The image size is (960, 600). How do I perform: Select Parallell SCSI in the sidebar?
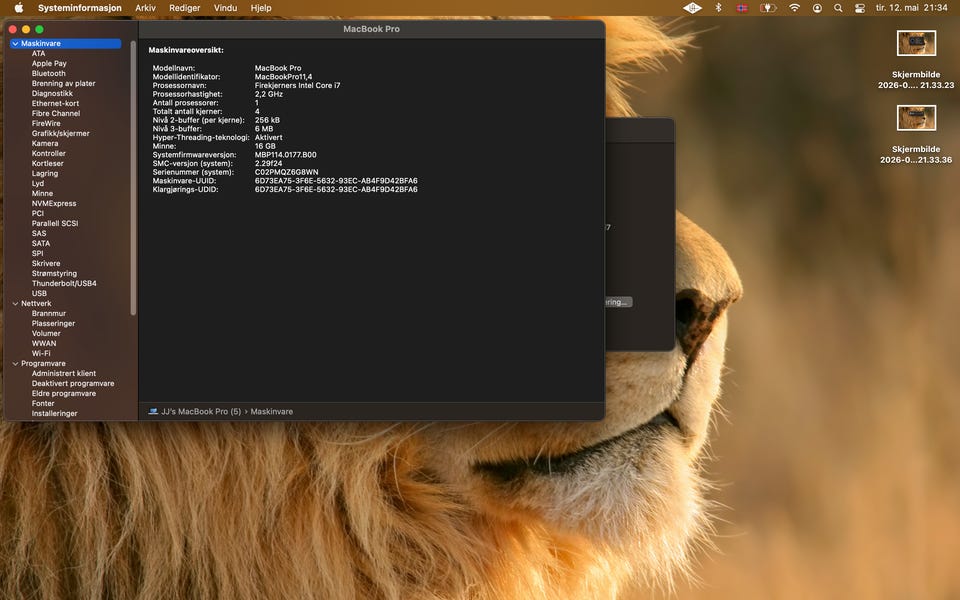55,223
